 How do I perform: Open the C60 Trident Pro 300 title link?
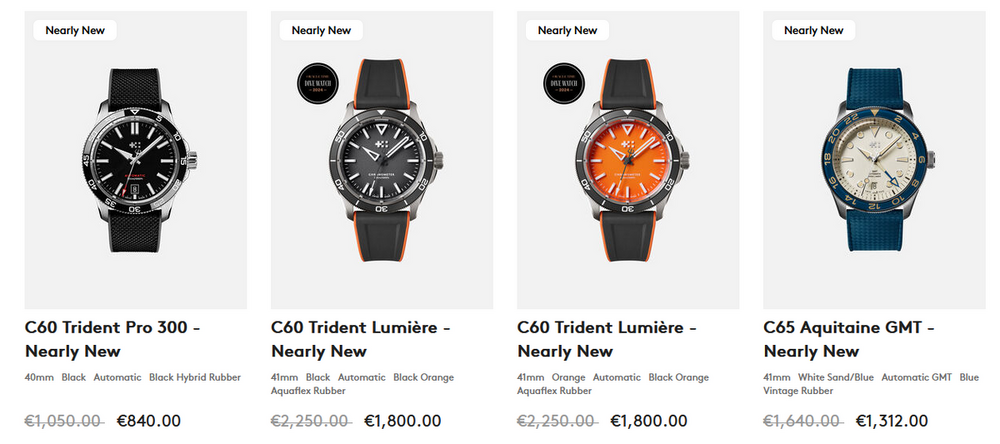click(x=113, y=339)
